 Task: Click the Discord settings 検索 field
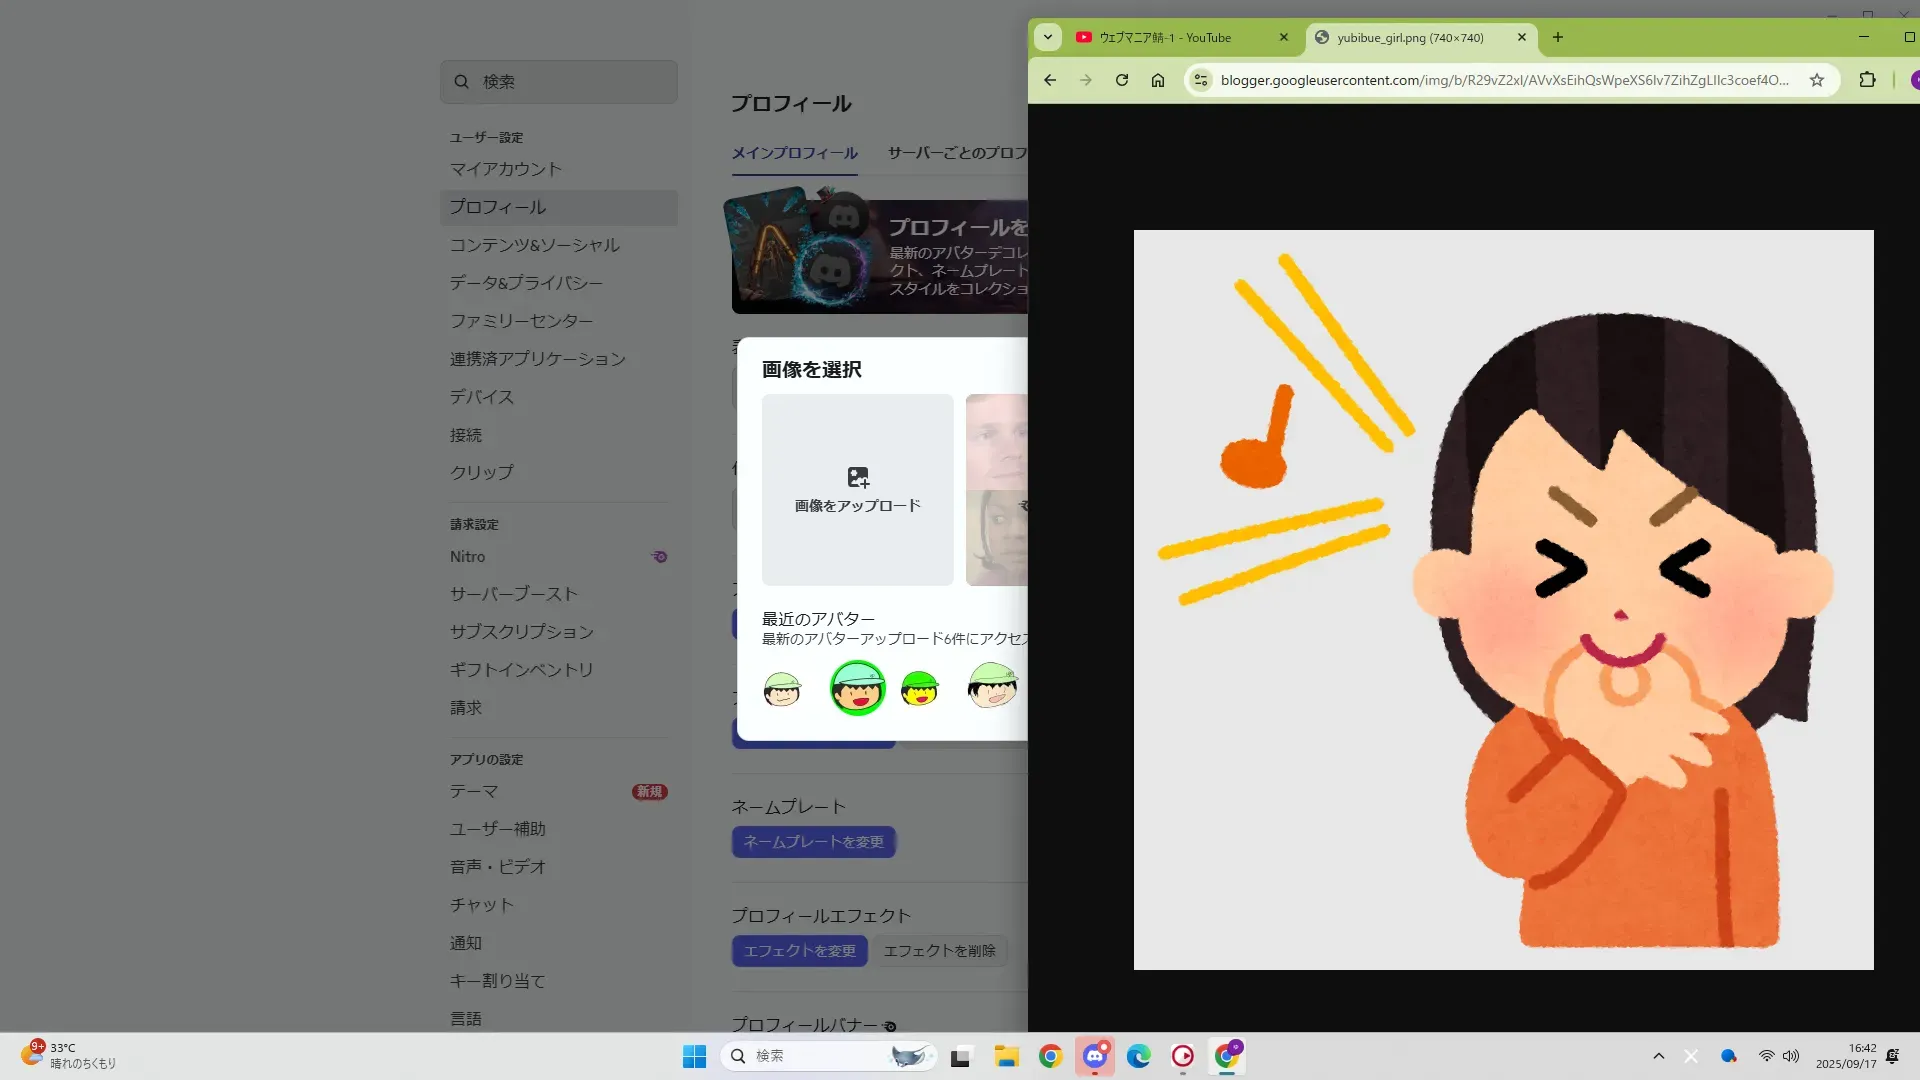[x=559, y=82]
